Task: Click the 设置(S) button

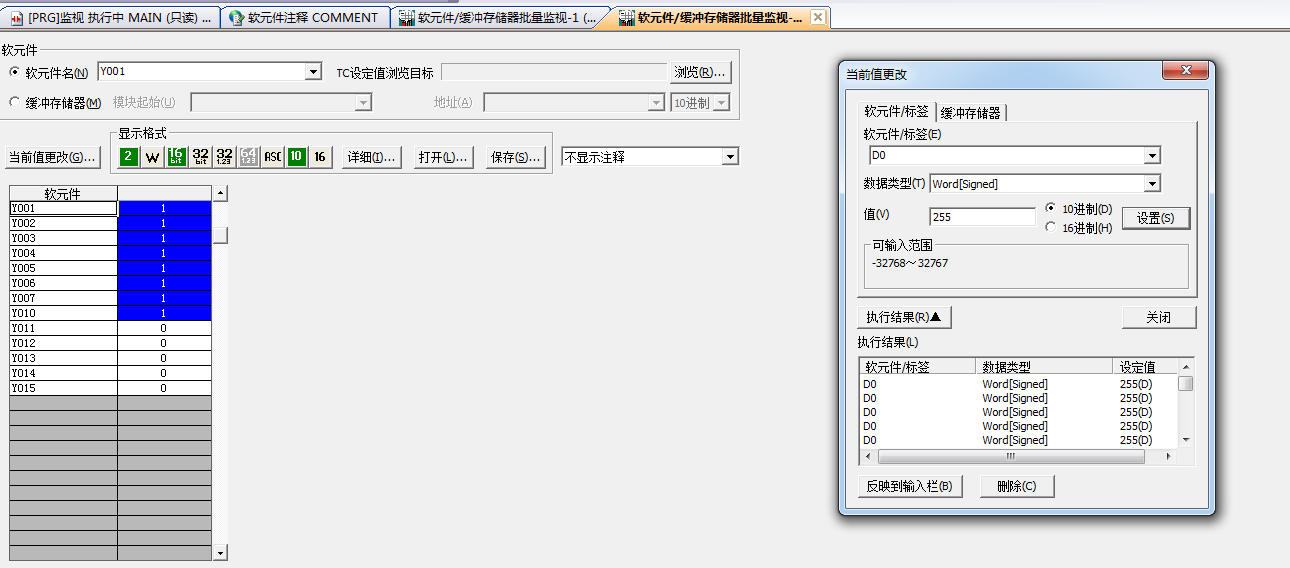Action: pyautogui.click(x=1155, y=218)
